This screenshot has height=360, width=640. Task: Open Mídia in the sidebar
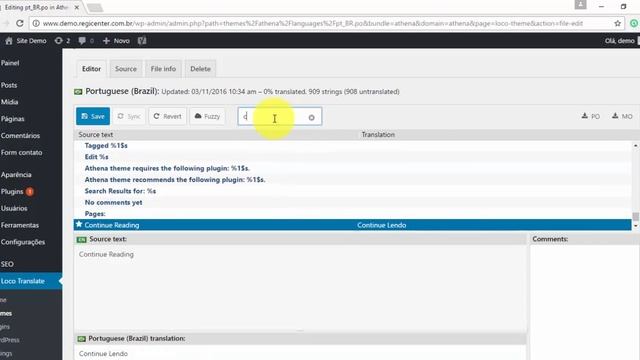9,102
